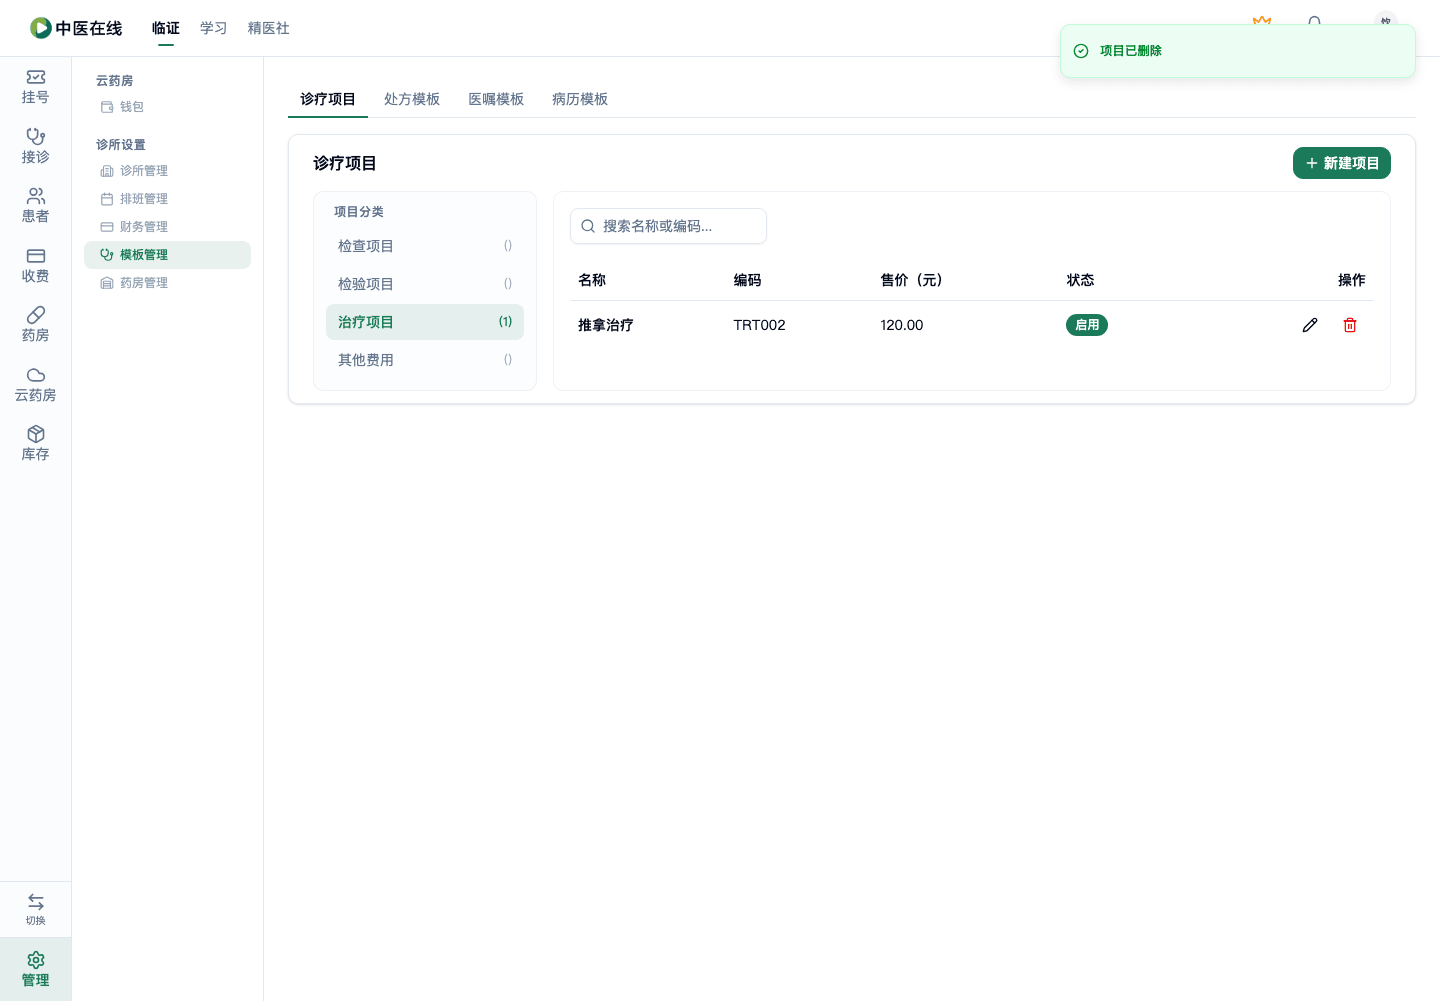
Task: Click the 切换 switch icon
Action: click(x=35, y=909)
